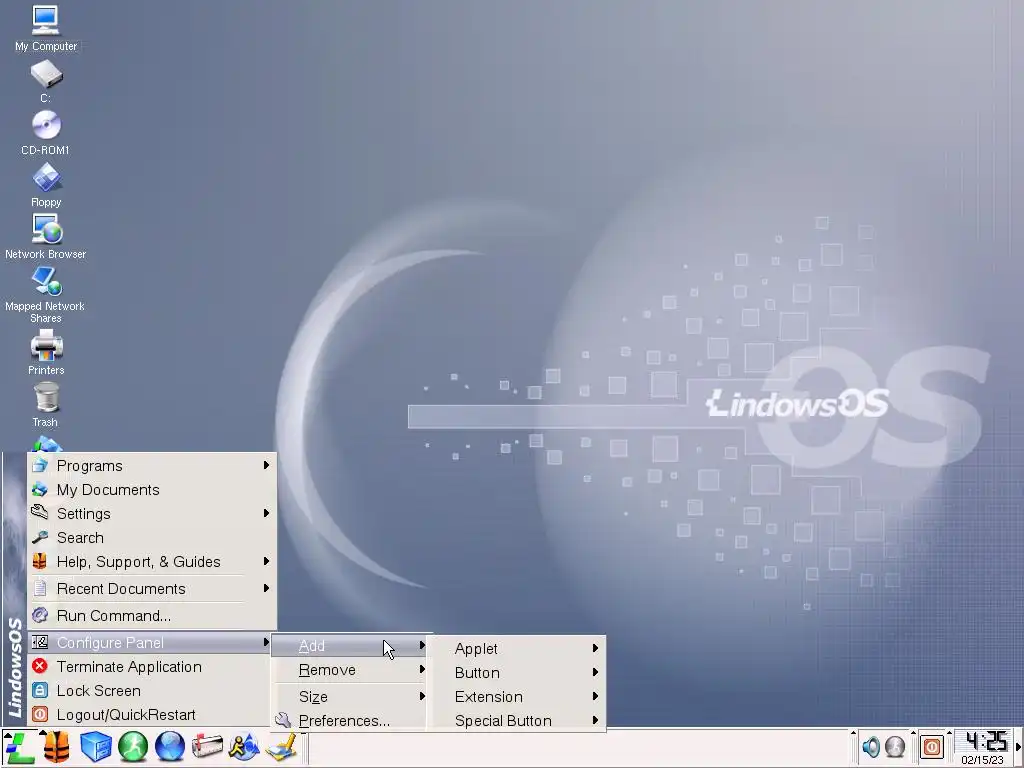Choose Search in the launch menu

point(152,538)
